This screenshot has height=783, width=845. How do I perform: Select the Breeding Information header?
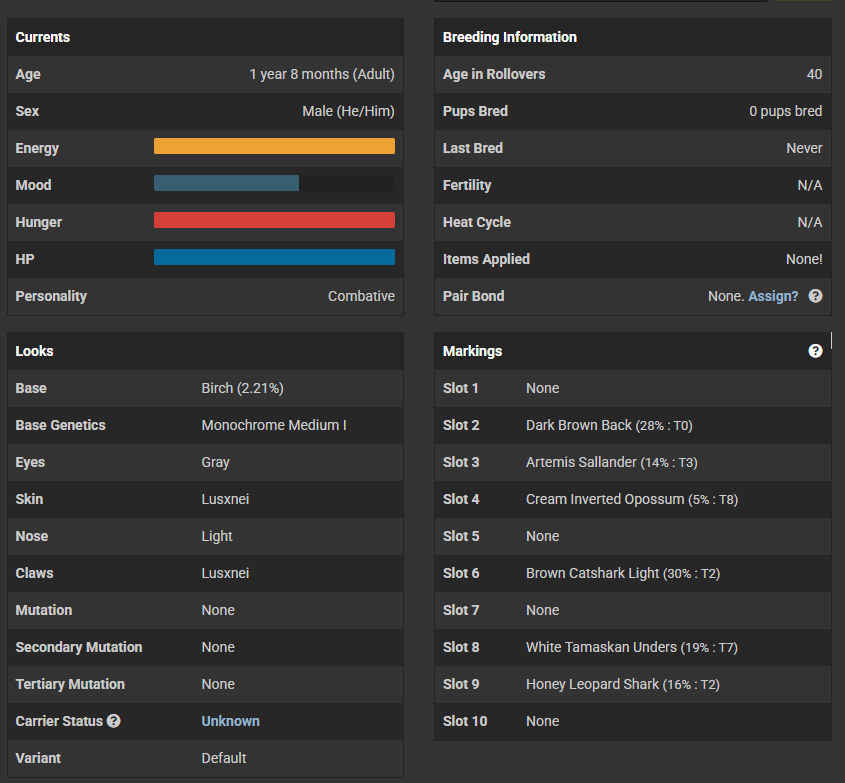tap(510, 37)
